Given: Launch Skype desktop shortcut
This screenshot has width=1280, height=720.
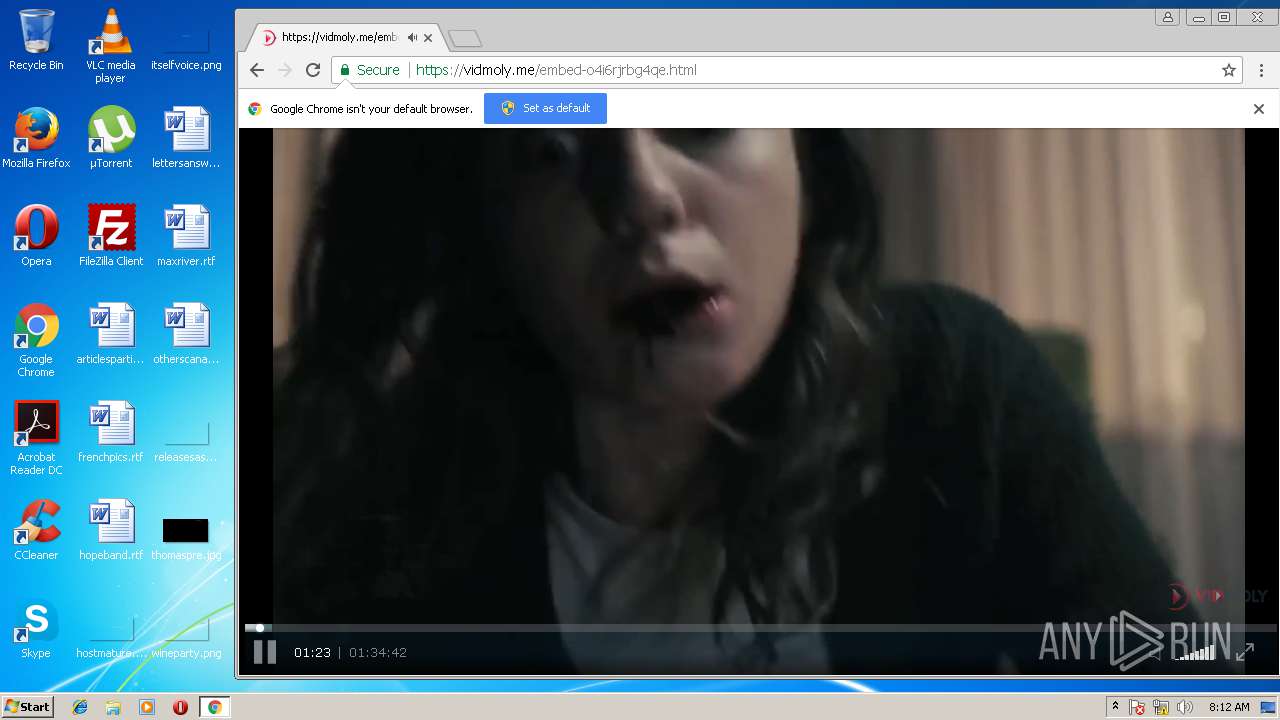Looking at the screenshot, I should click(36, 627).
